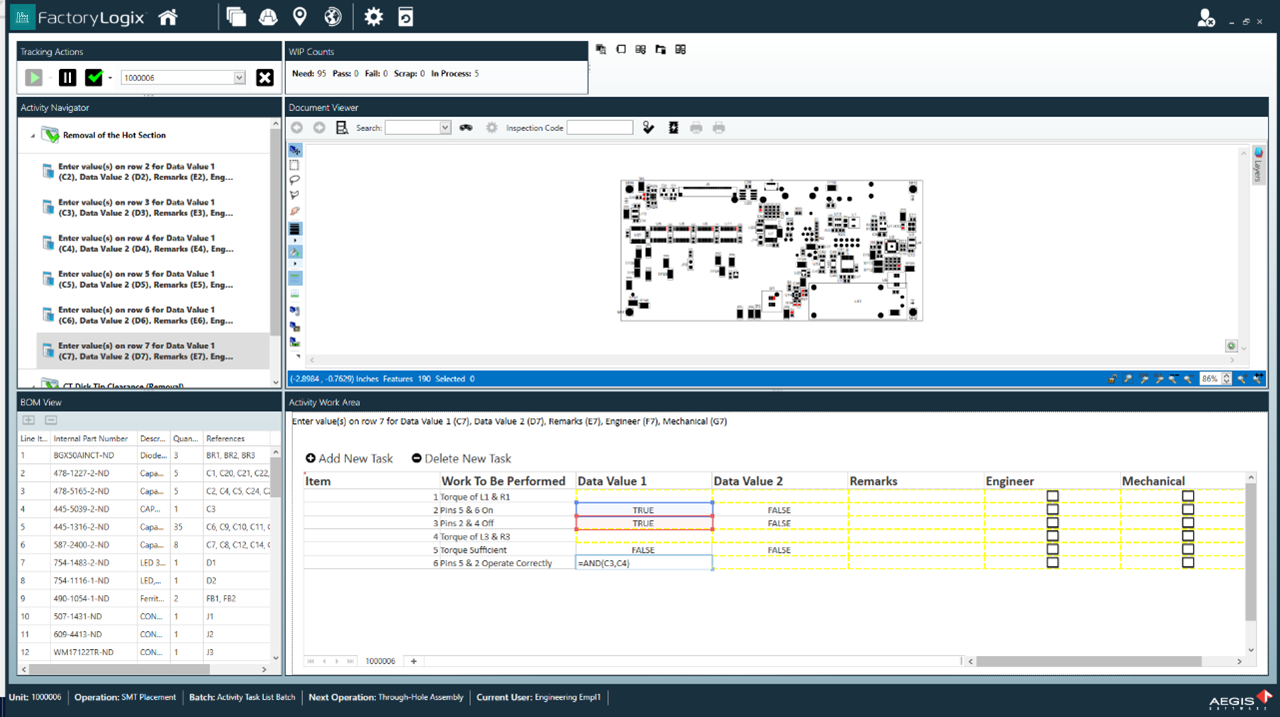Image resolution: width=1280 pixels, height=717 pixels.
Task: Start tracking with the green play icon
Action: click(x=33, y=77)
